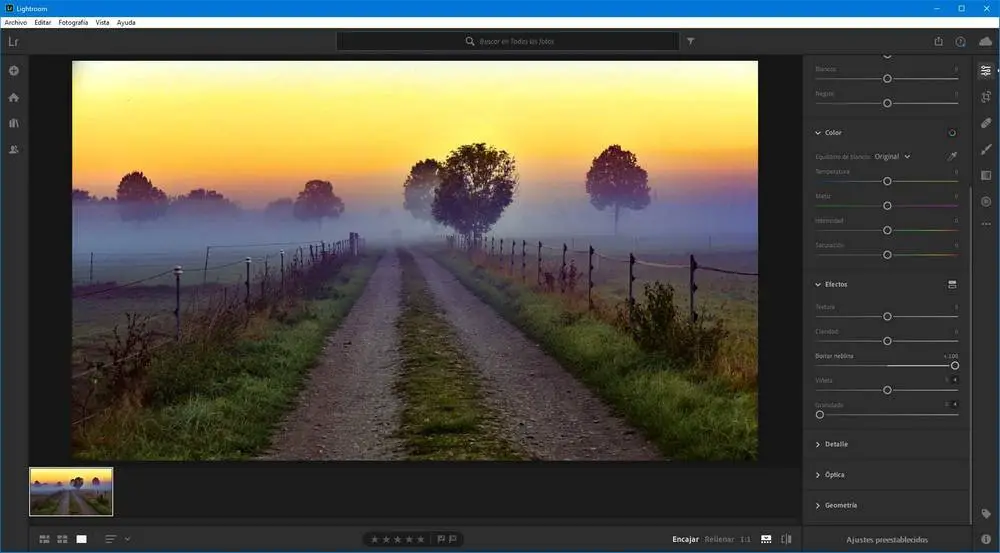Open the Vista menu
Image resolution: width=1000 pixels, height=553 pixels.
tap(103, 22)
